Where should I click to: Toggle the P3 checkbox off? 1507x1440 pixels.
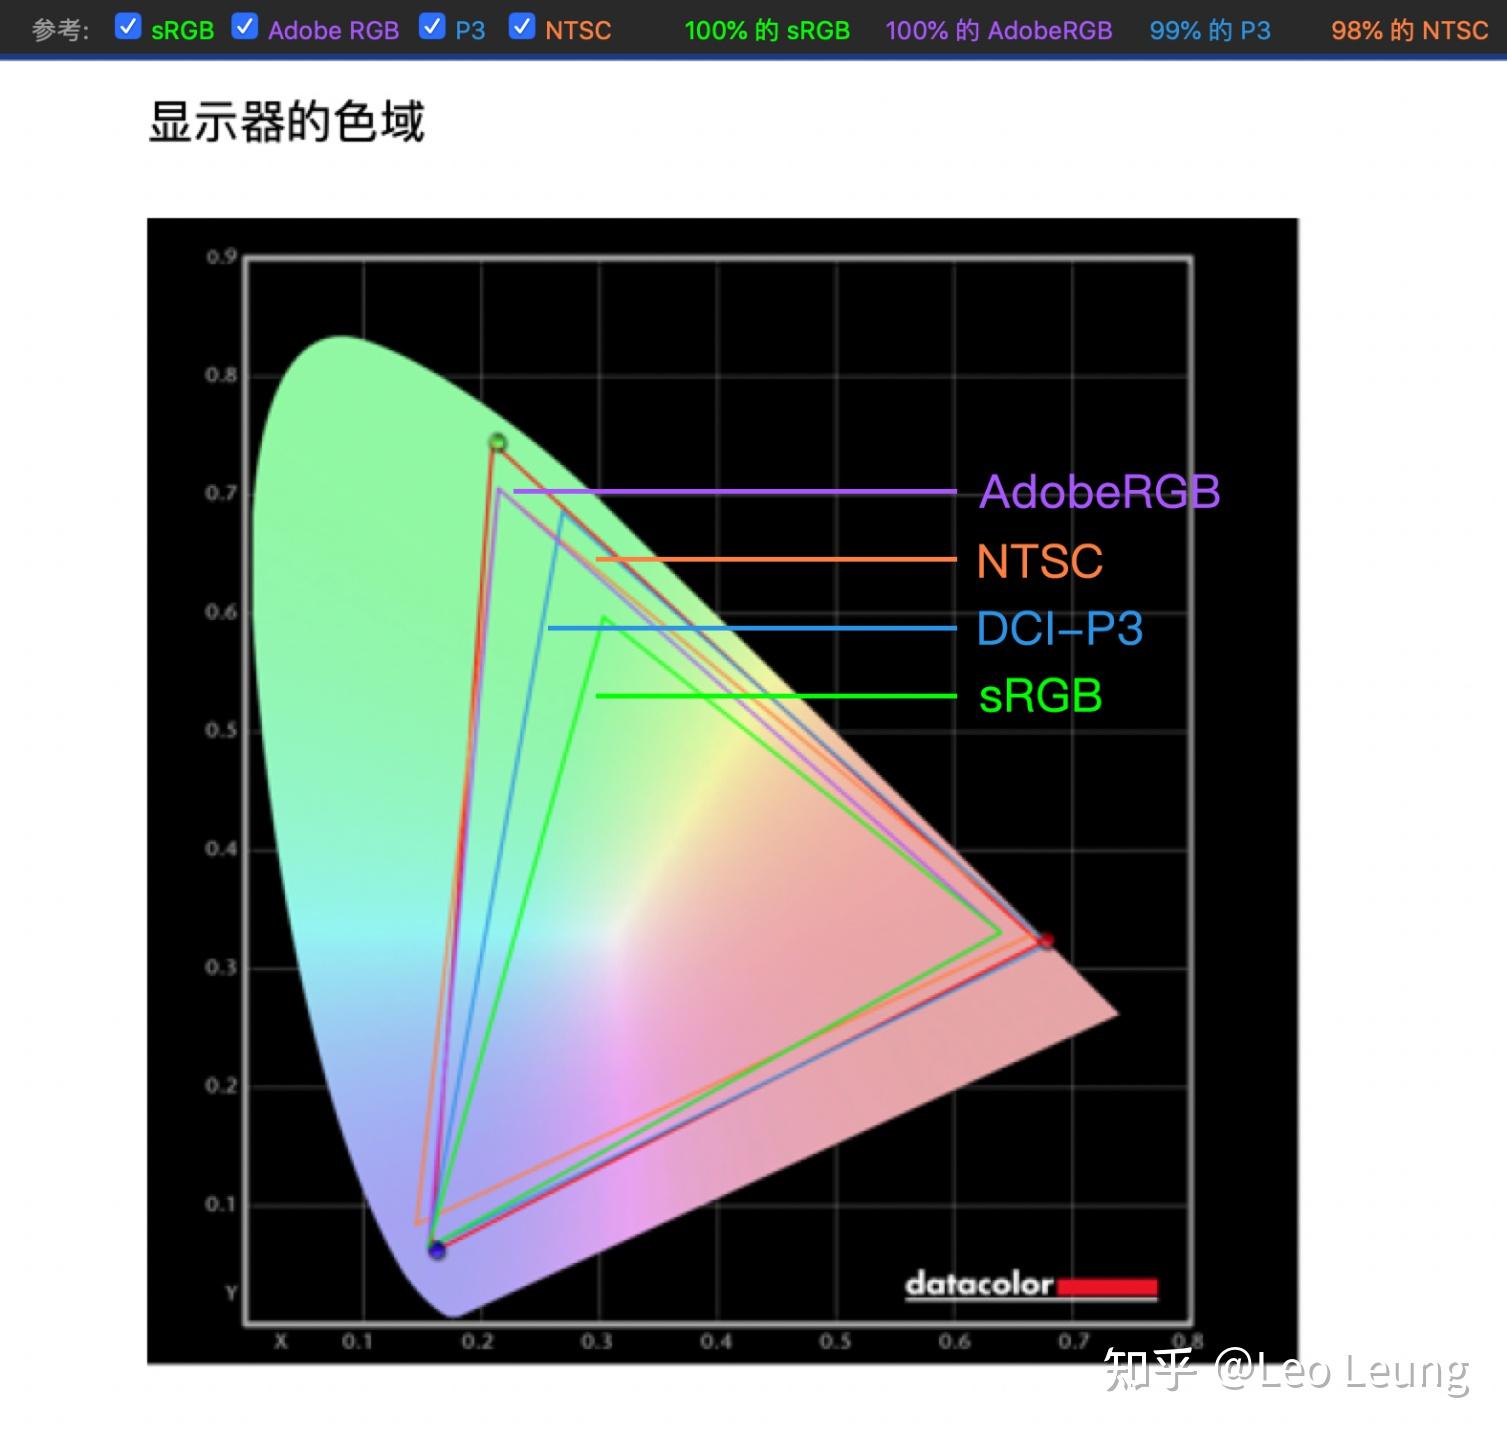[x=432, y=26]
